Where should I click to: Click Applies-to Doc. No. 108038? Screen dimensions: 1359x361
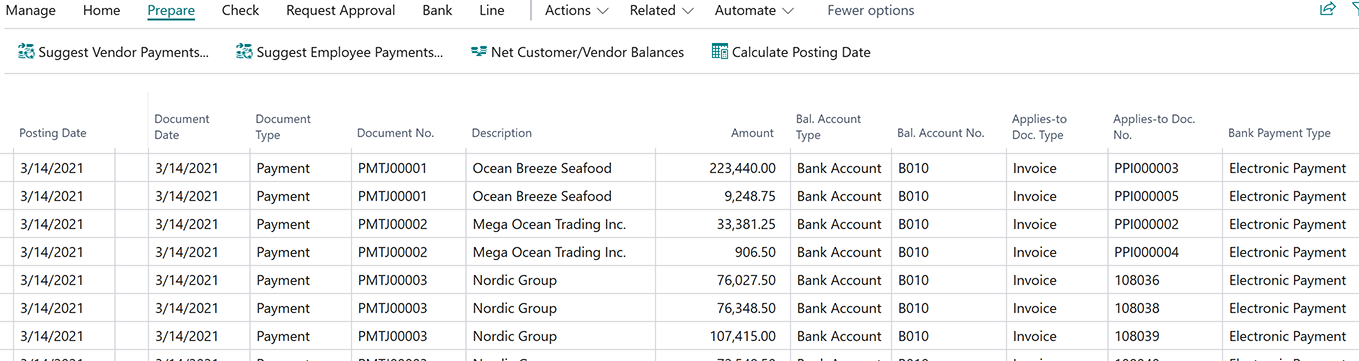1137,308
